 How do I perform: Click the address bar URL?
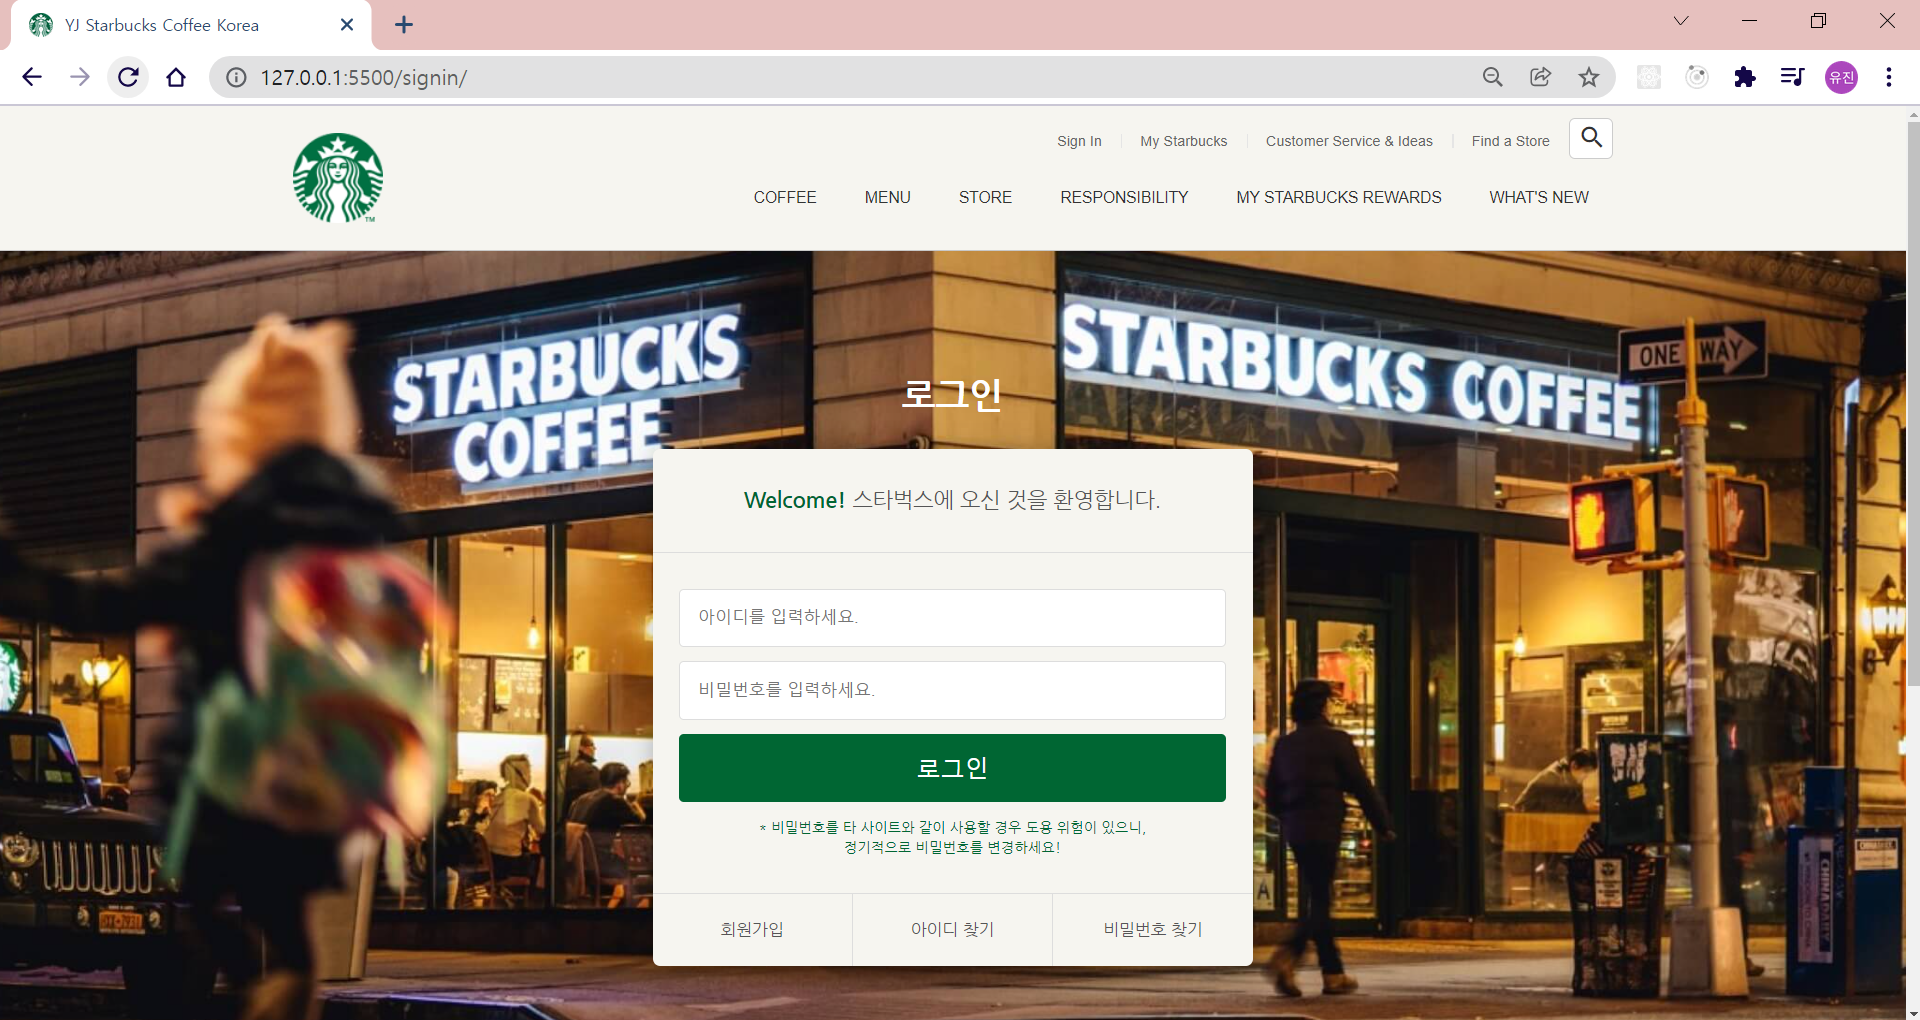[x=364, y=77]
